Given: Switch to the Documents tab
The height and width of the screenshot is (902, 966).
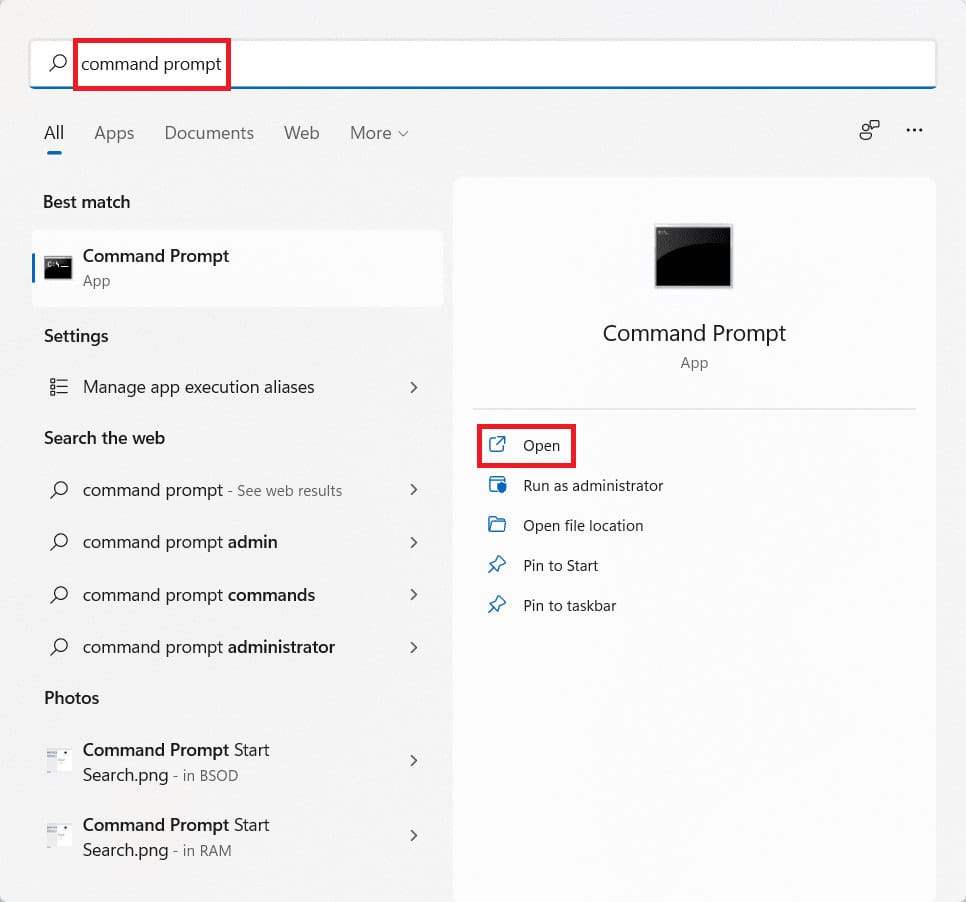Looking at the screenshot, I should pos(209,133).
